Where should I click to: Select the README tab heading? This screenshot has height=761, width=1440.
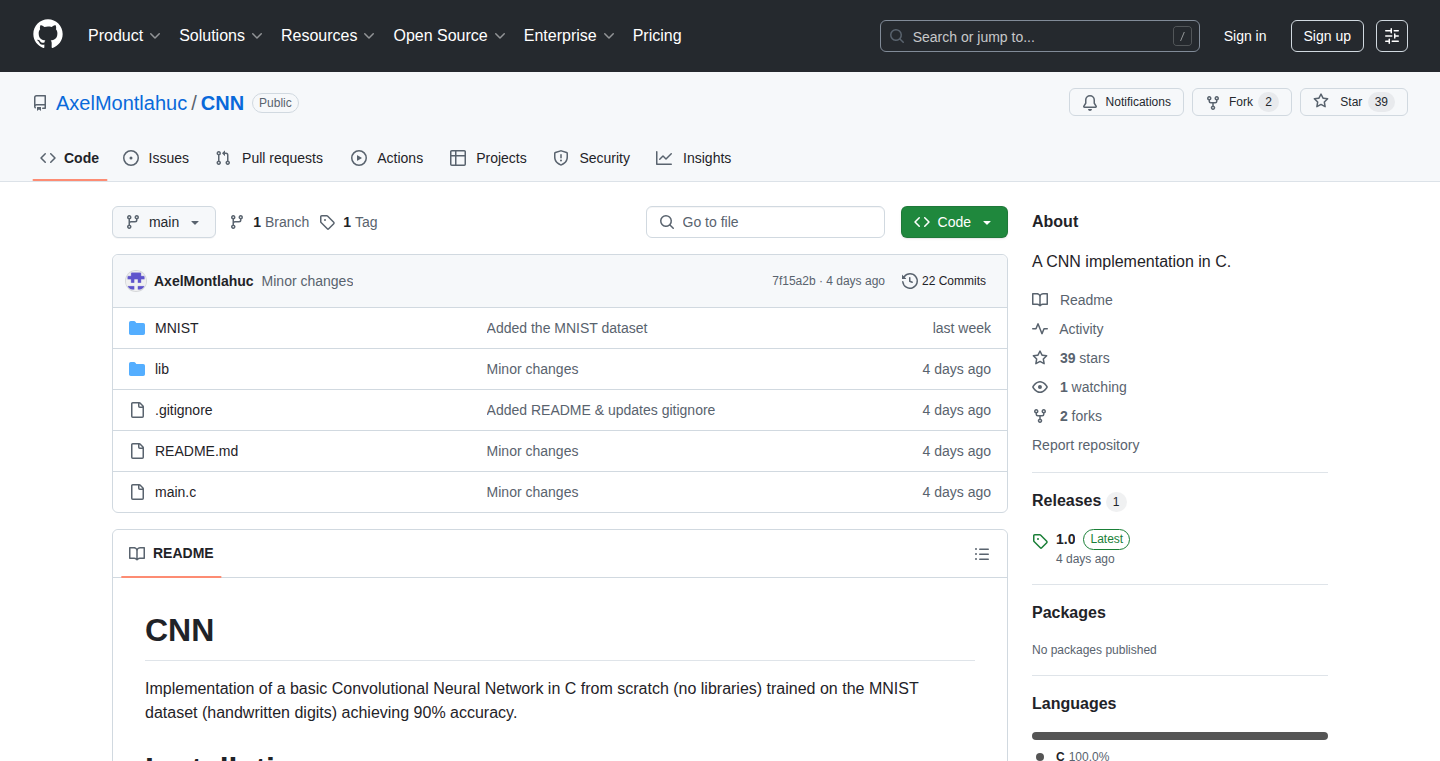(x=171, y=554)
